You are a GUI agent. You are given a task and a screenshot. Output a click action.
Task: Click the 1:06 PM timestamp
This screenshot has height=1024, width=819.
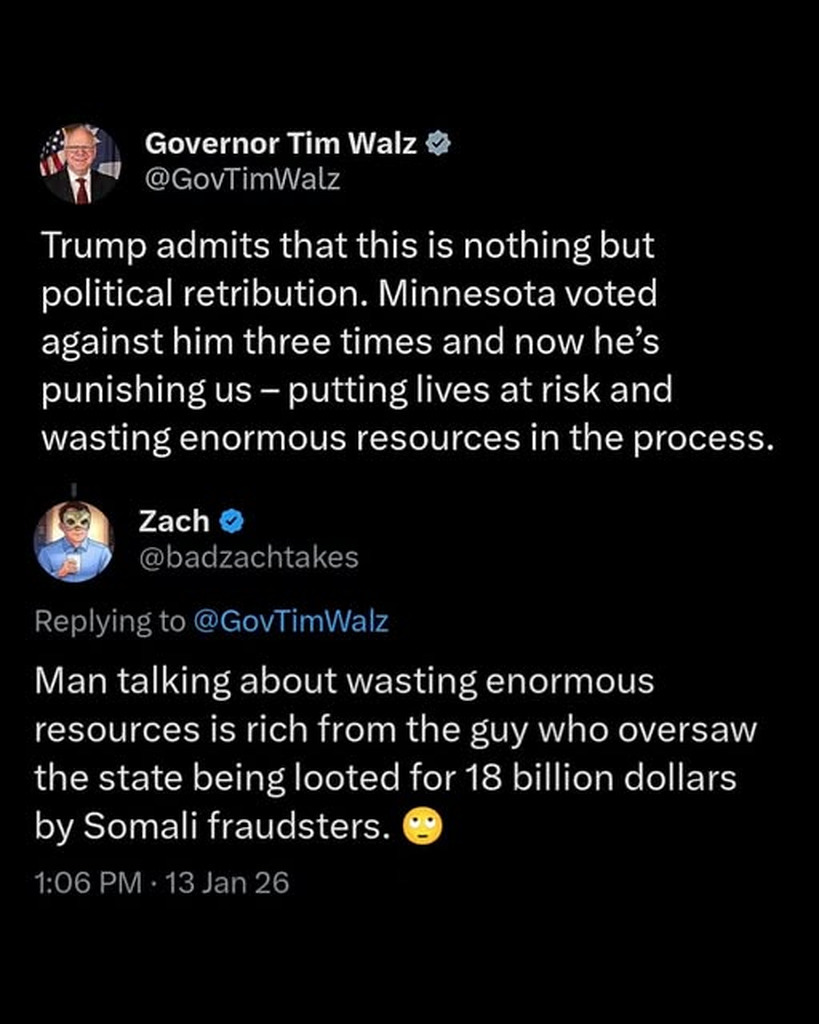pyautogui.click(x=87, y=883)
